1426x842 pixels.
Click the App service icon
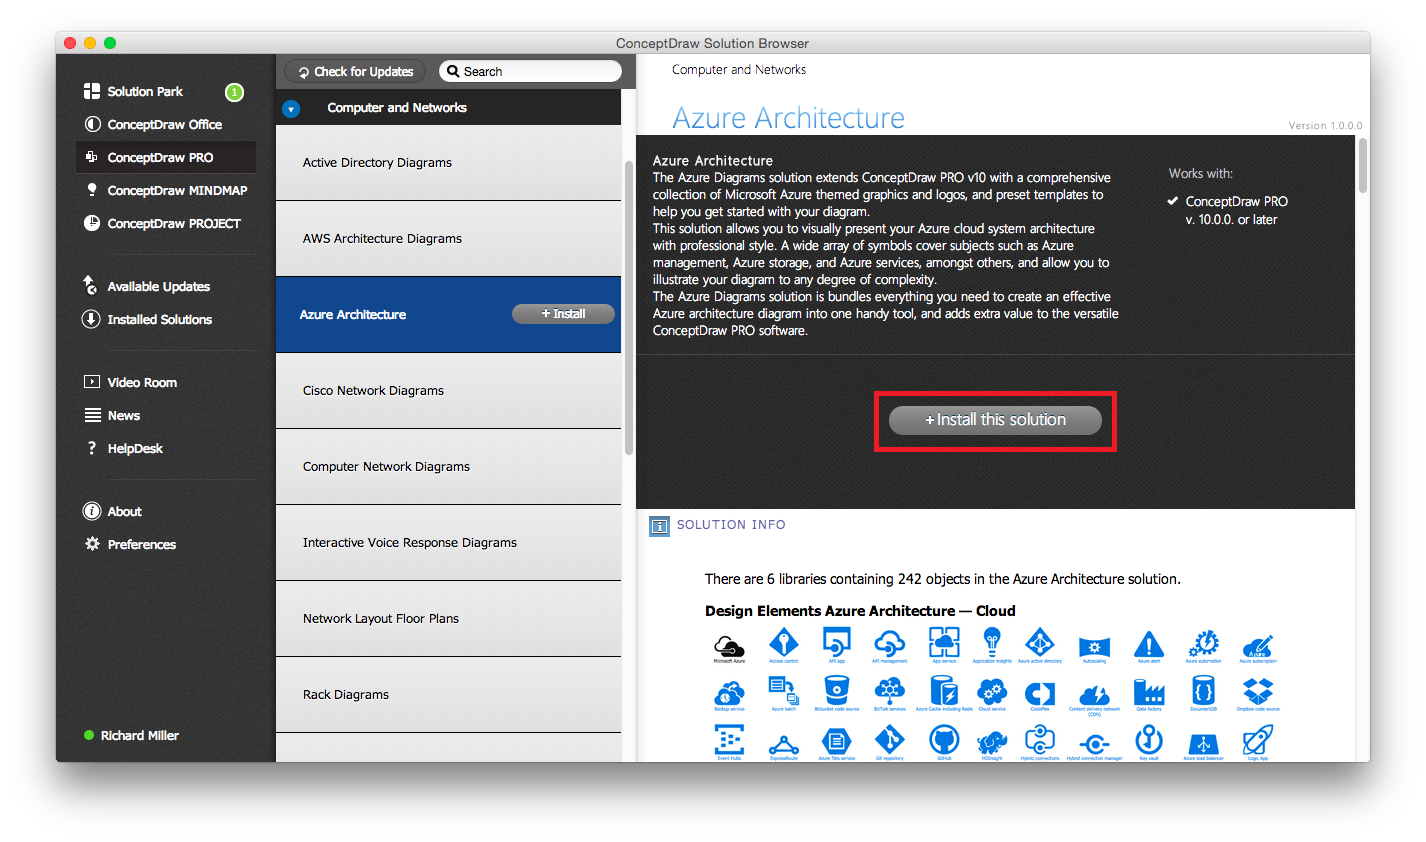point(944,646)
